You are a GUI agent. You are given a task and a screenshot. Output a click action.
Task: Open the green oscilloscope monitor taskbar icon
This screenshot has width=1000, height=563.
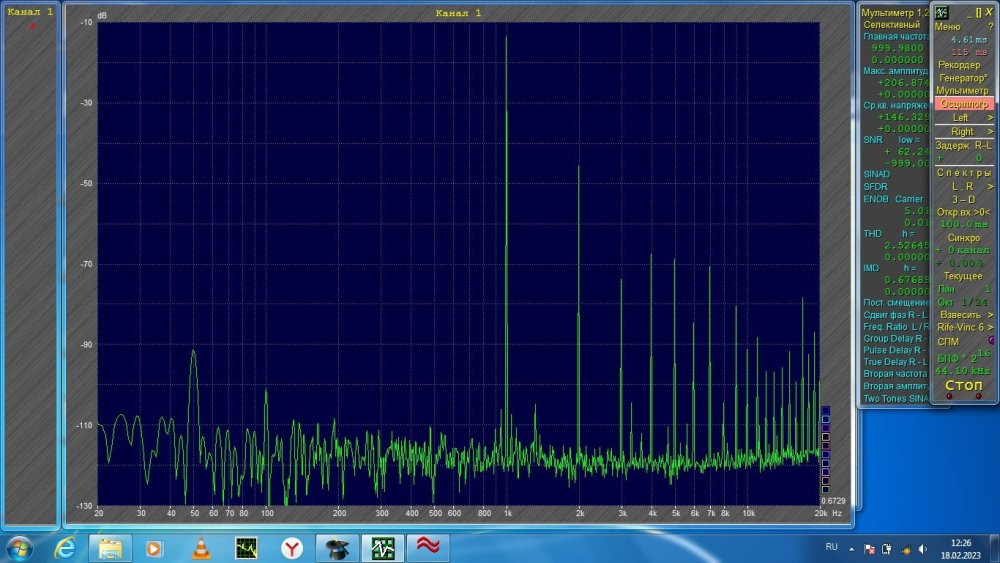click(x=246, y=548)
